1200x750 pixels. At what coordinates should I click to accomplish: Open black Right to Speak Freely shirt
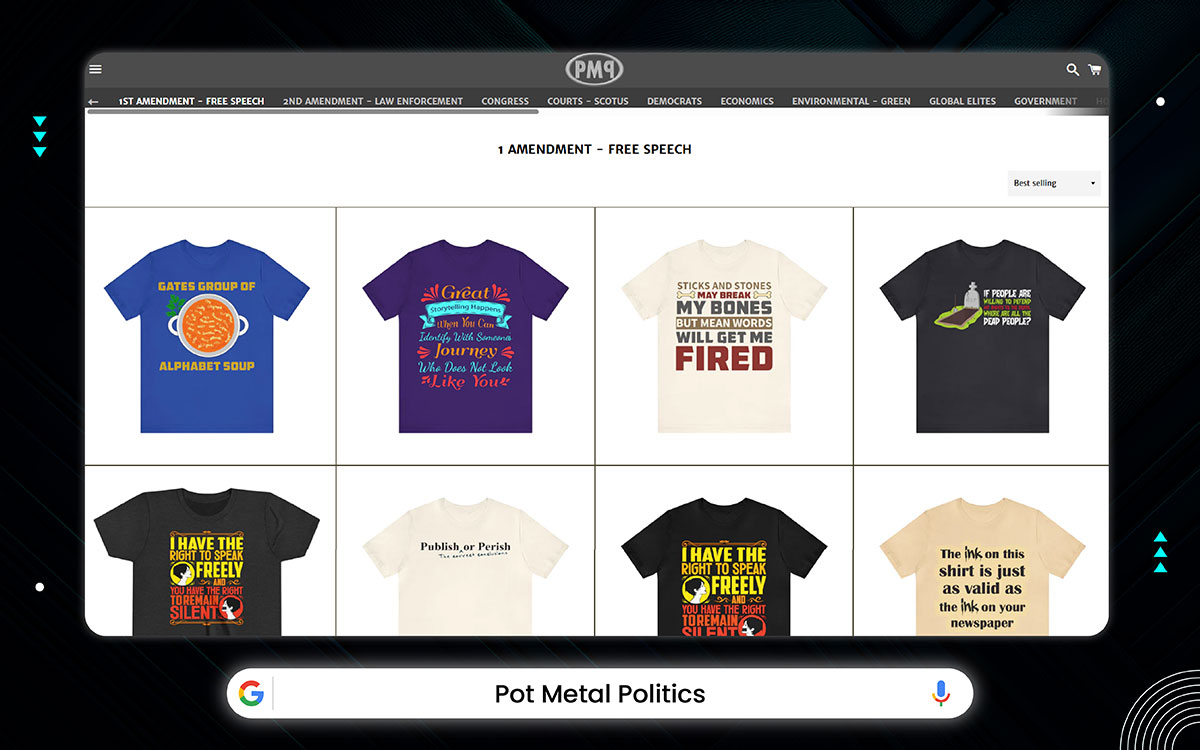(x=724, y=565)
